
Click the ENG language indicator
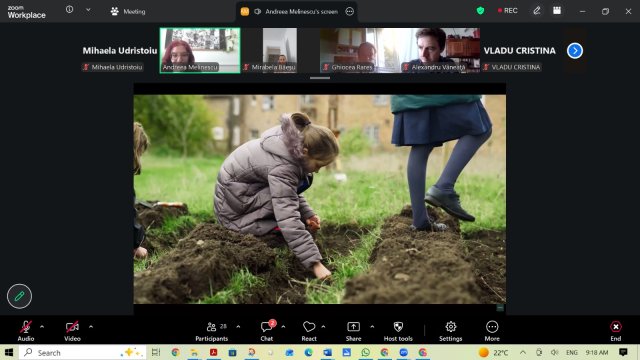pyautogui.click(x=571, y=352)
